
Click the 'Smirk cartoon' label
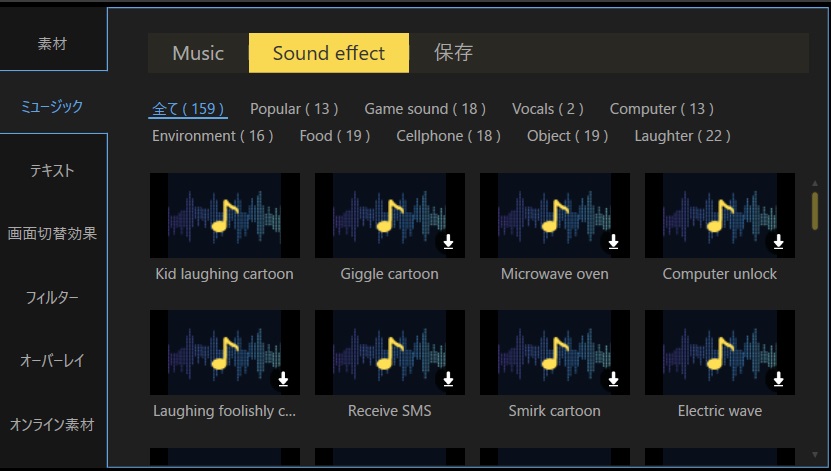click(x=555, y=411)
